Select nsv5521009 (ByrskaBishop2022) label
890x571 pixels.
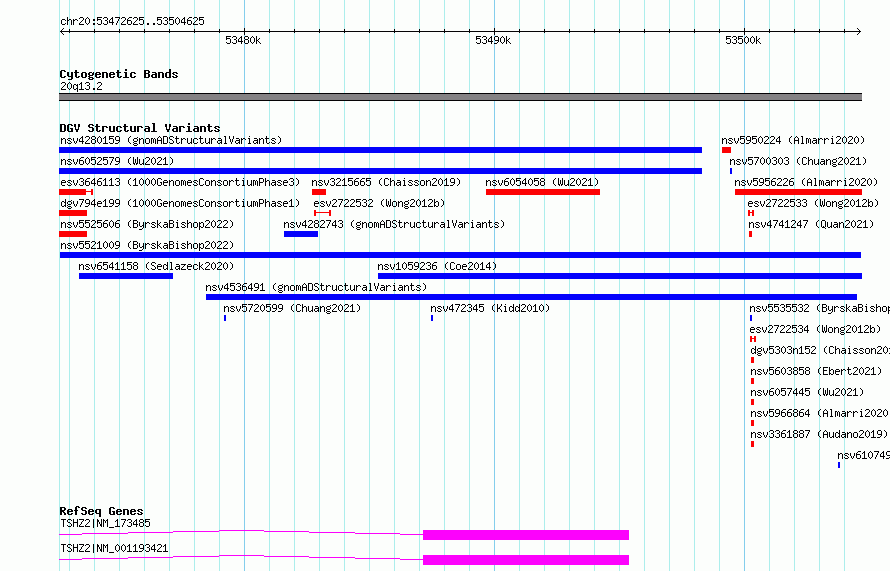(147, 245)
